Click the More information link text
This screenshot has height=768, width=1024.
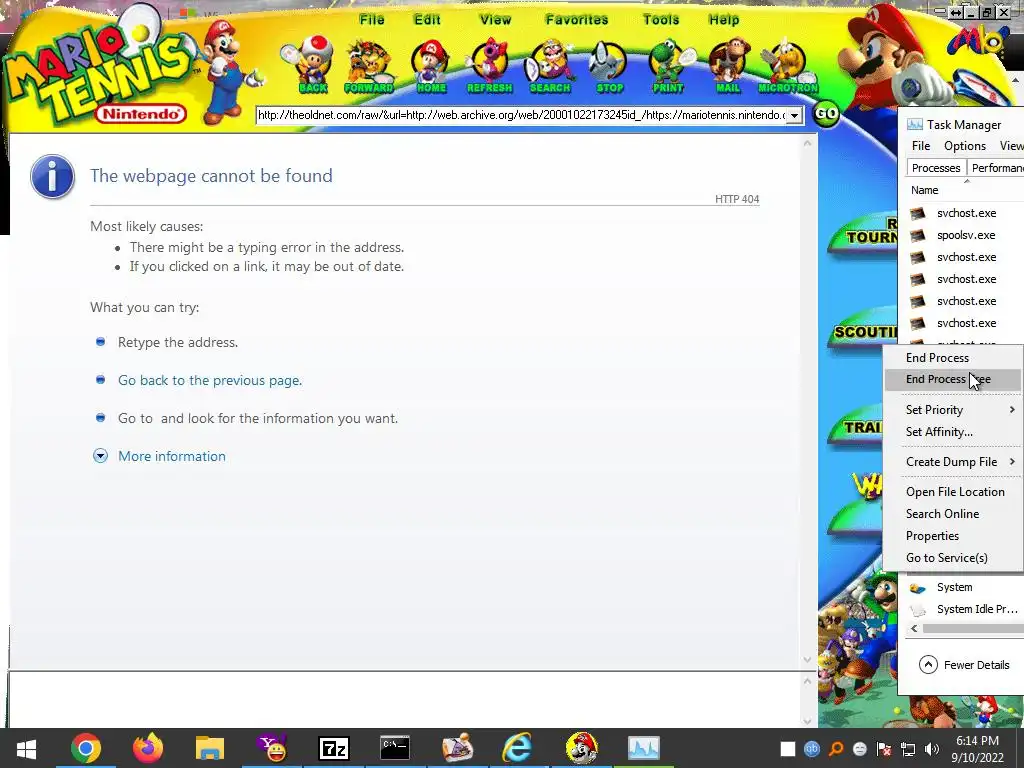(172, 456)
